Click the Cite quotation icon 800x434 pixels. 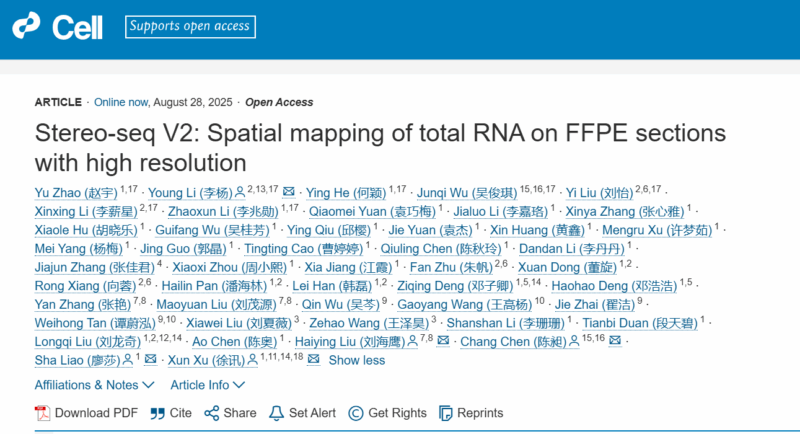pos(157,413)
